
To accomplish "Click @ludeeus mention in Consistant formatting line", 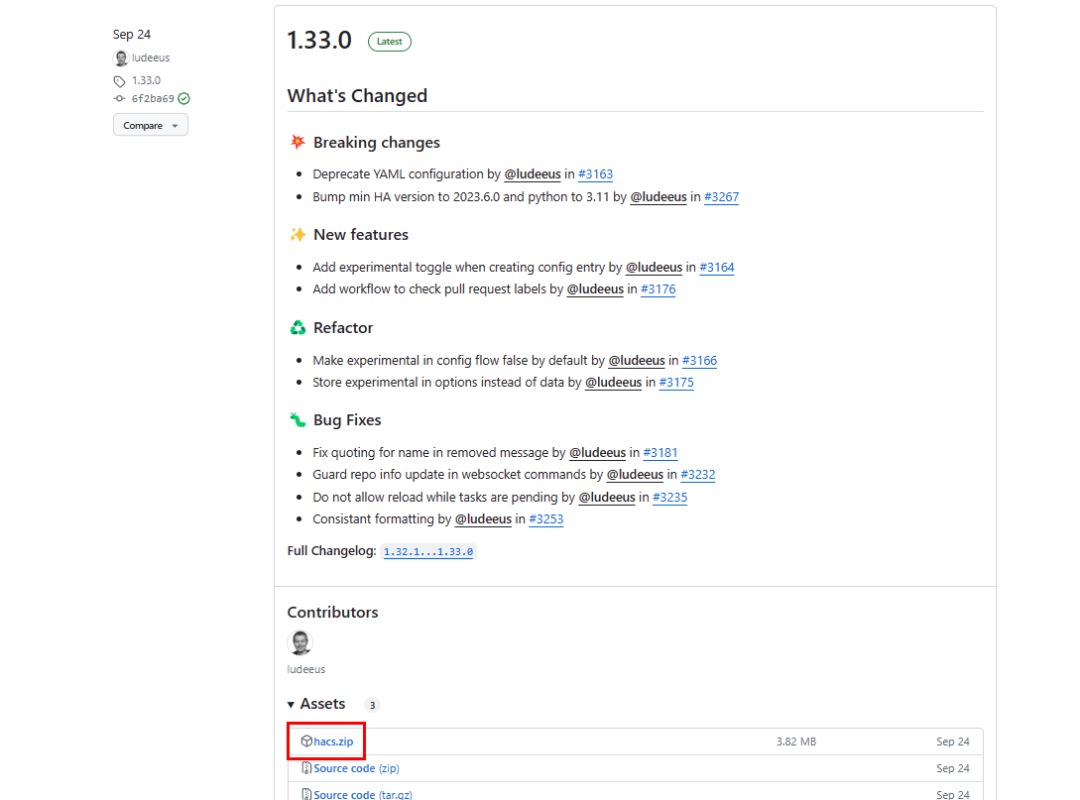I will tap(483, 519).
